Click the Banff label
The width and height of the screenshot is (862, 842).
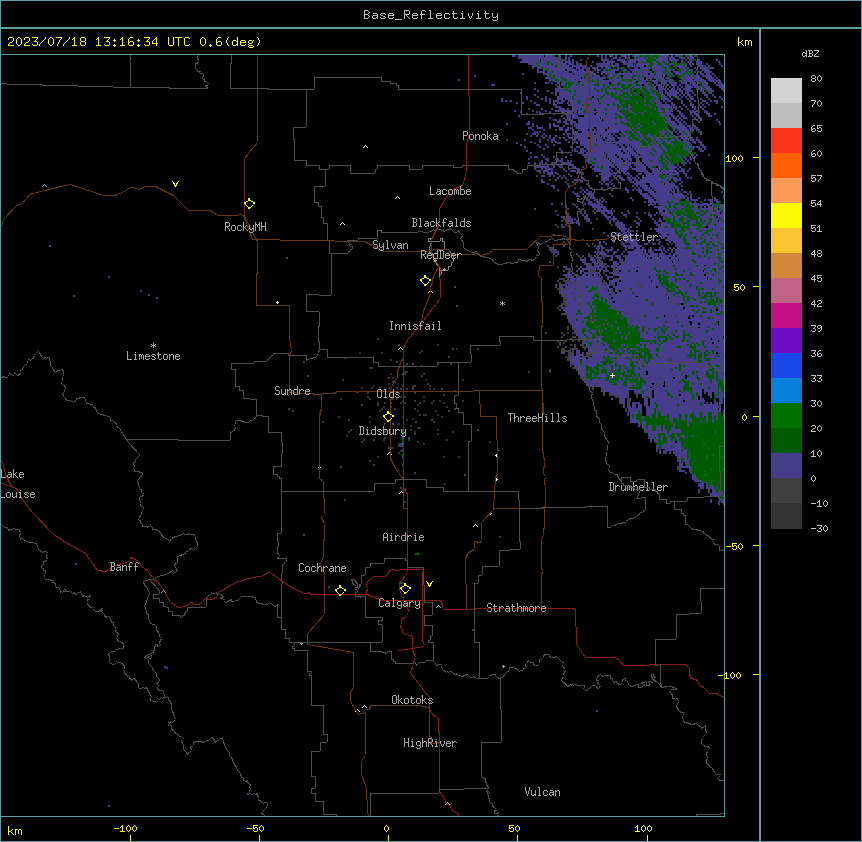point(124,567)
